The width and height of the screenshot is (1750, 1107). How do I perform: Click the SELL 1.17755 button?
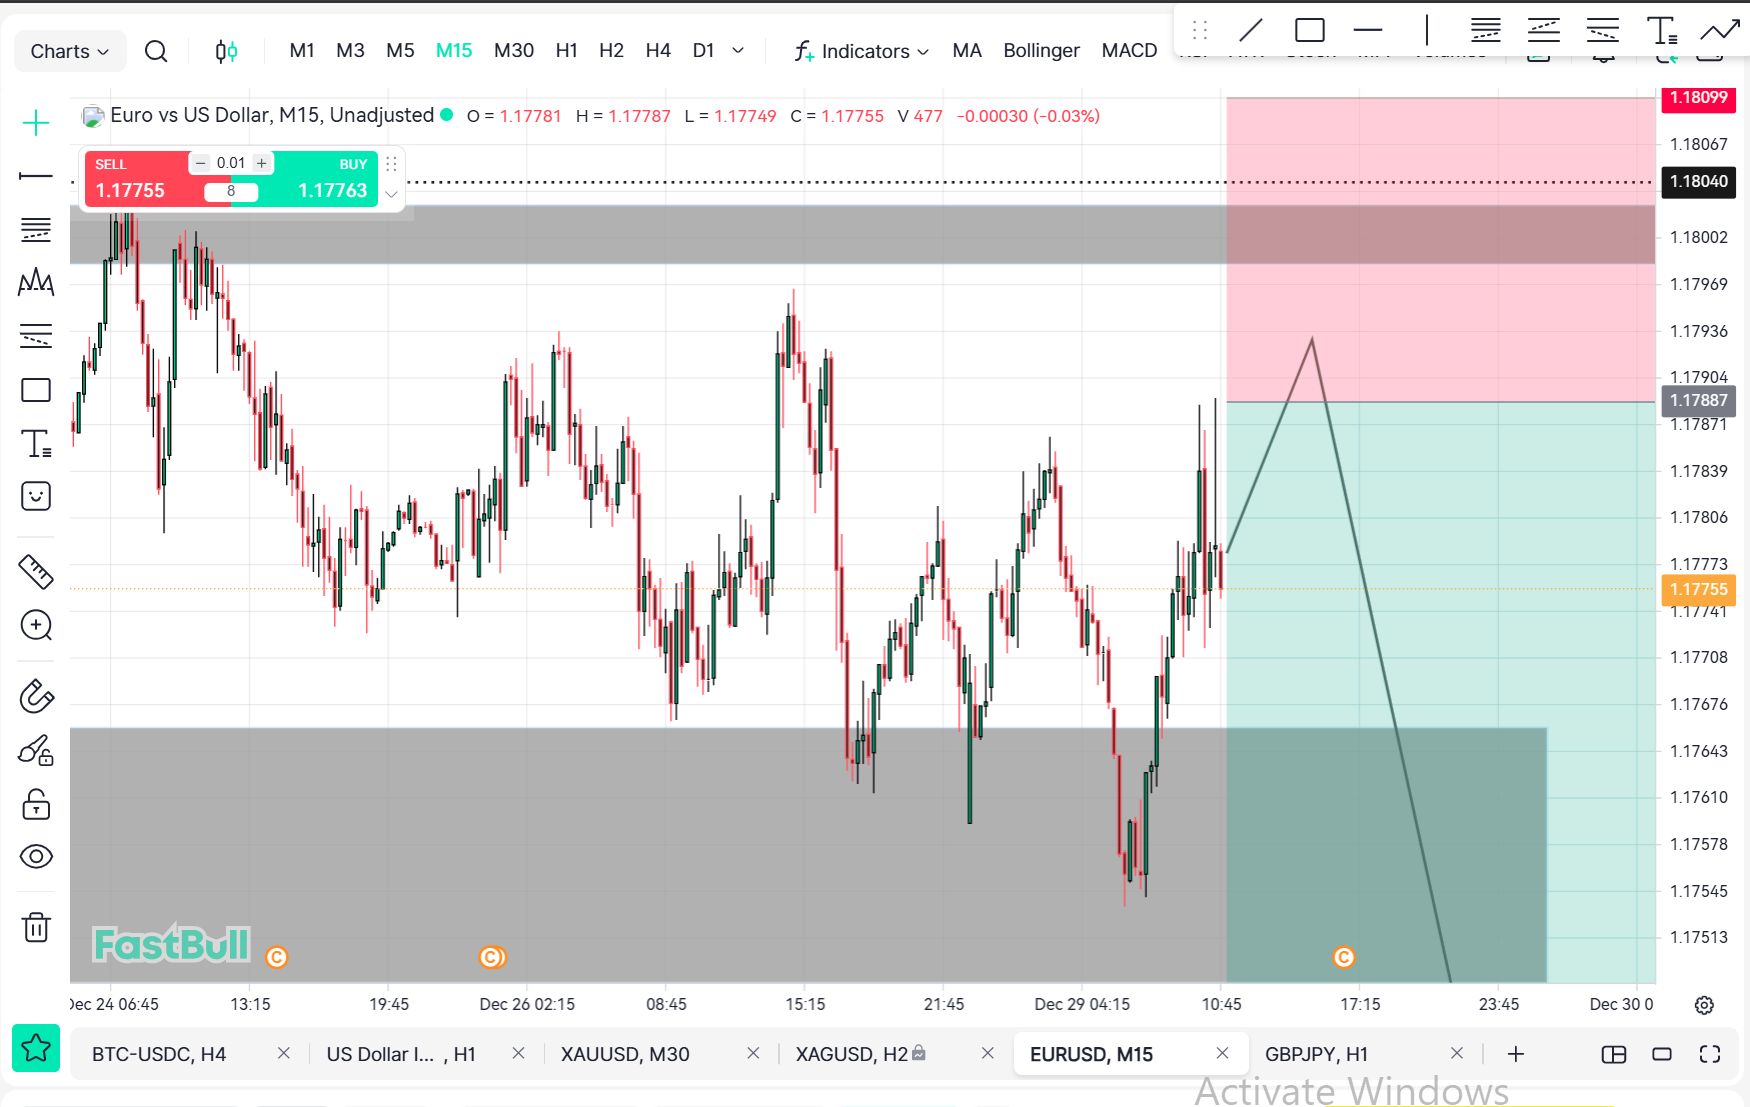(135, 179)
